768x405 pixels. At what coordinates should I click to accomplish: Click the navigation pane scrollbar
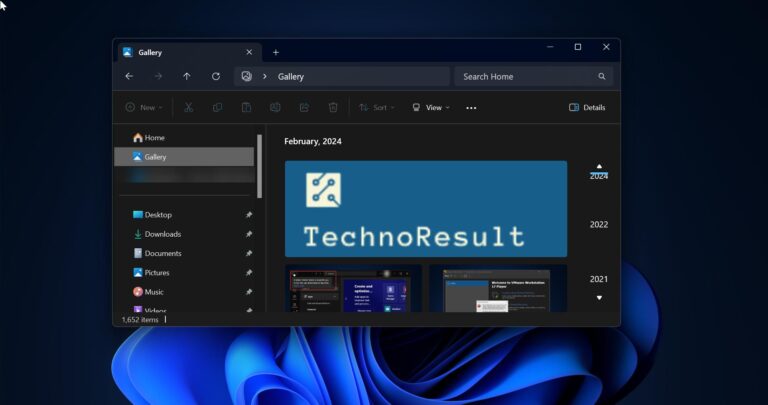point(260,167)
